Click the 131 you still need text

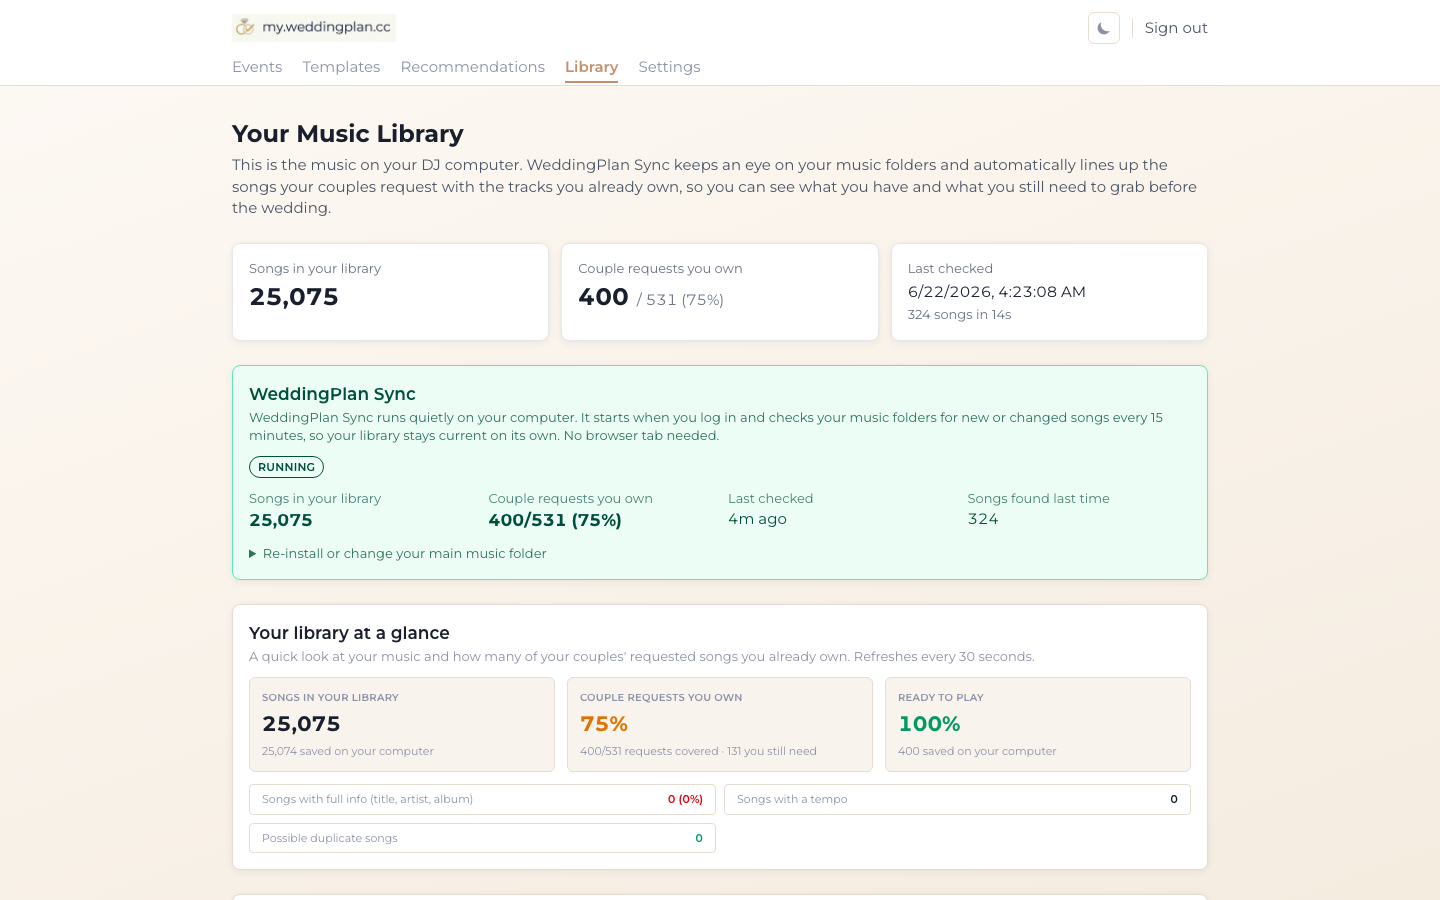pyautogui.click(x=772, y=751)
